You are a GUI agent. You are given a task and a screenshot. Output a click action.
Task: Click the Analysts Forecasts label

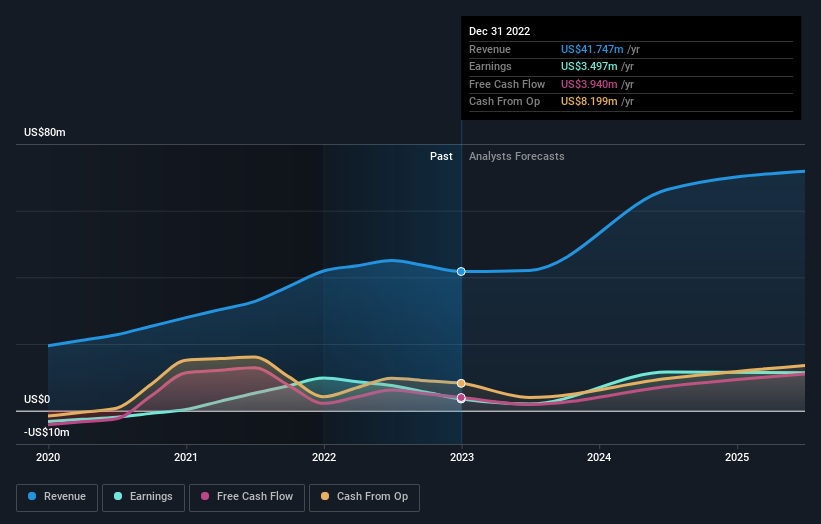coord(517,156)
